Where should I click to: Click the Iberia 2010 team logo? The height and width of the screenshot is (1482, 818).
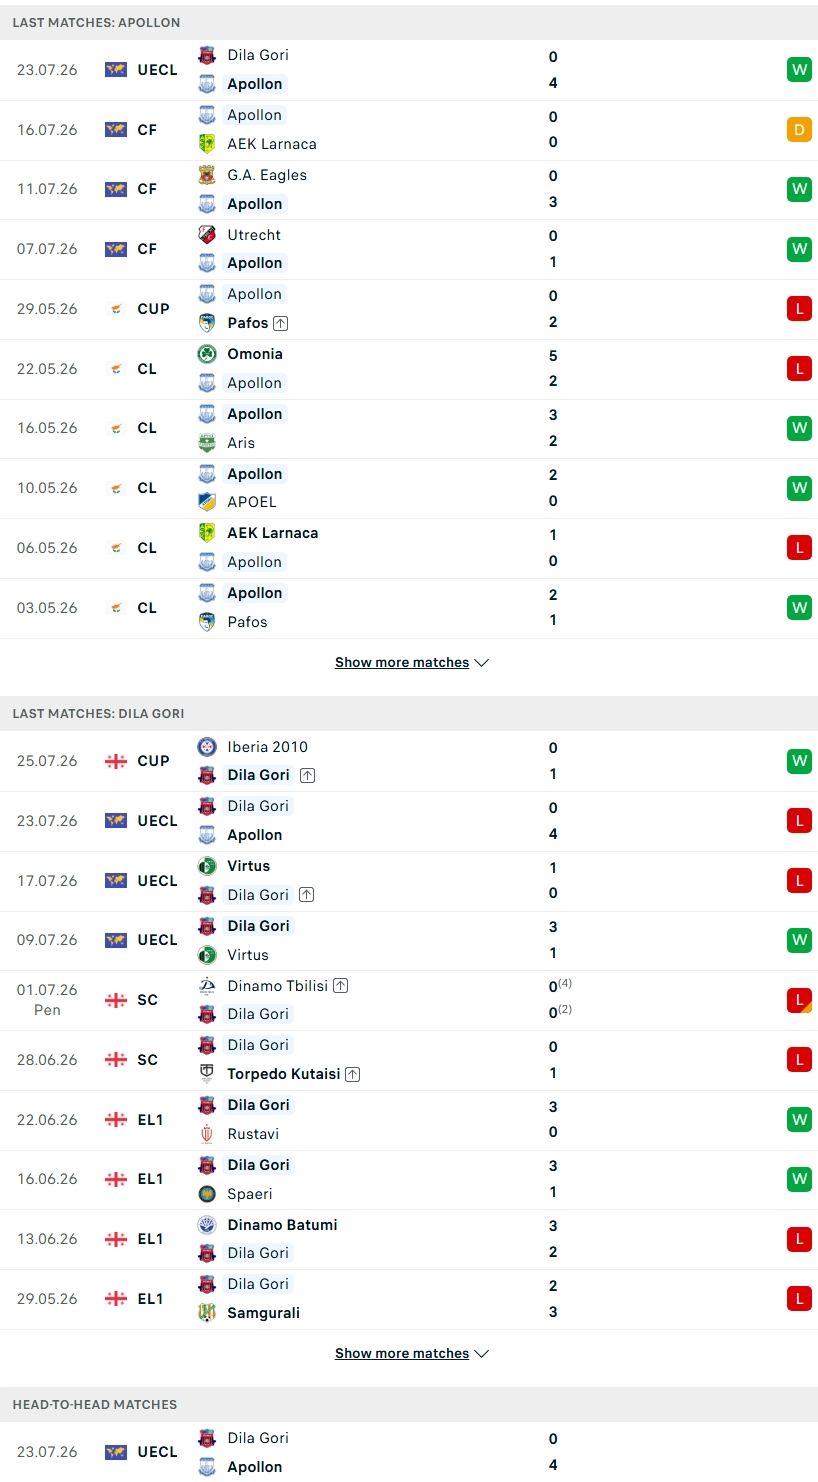click(x=207, y=747)
